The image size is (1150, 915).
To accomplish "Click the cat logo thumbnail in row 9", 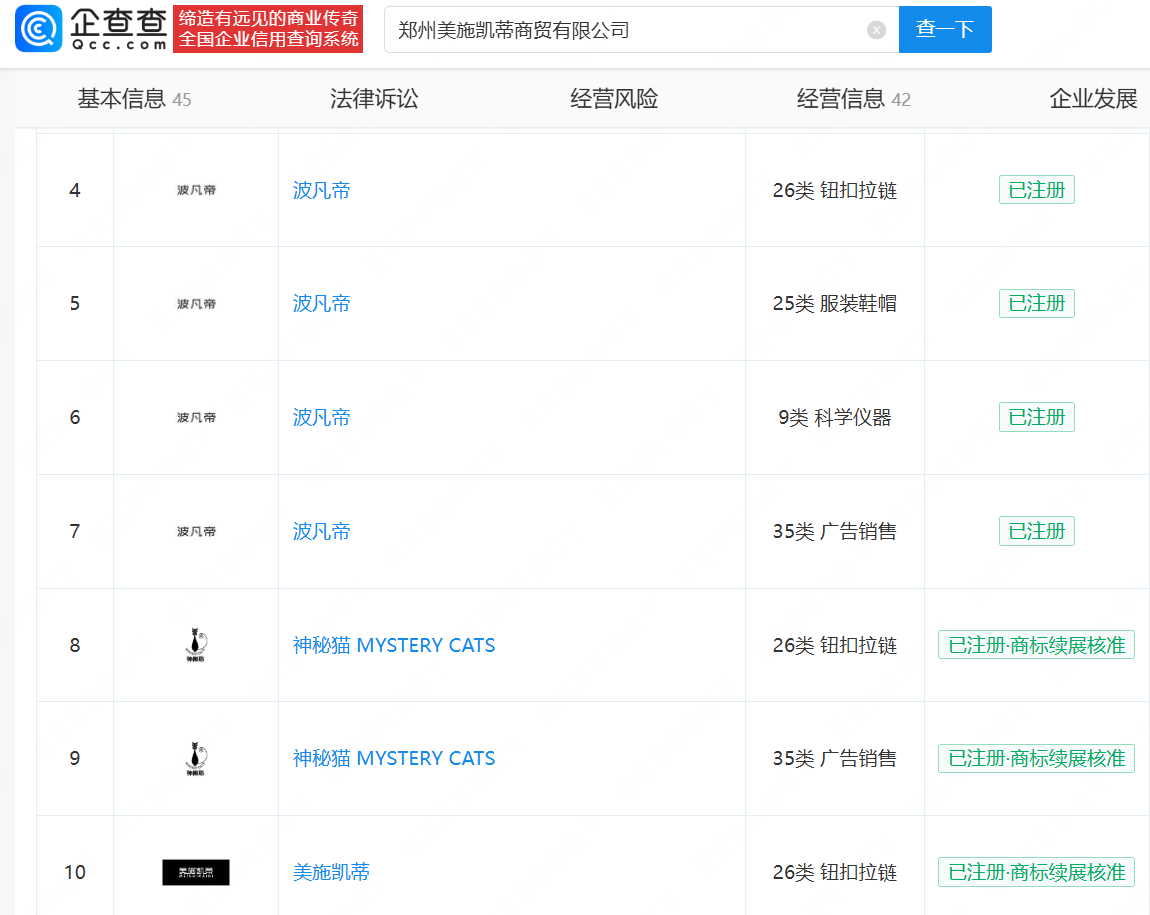I will (x=196, y=759).
